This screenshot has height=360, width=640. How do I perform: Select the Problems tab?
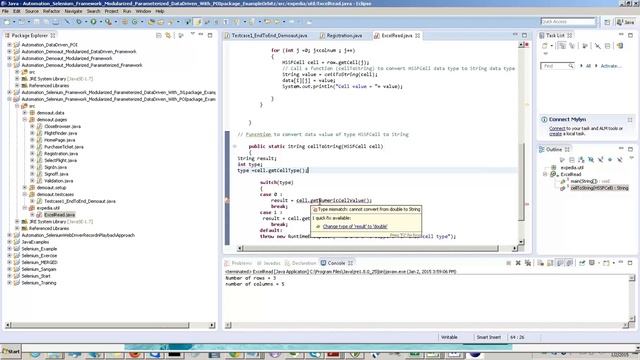point(239,263)
